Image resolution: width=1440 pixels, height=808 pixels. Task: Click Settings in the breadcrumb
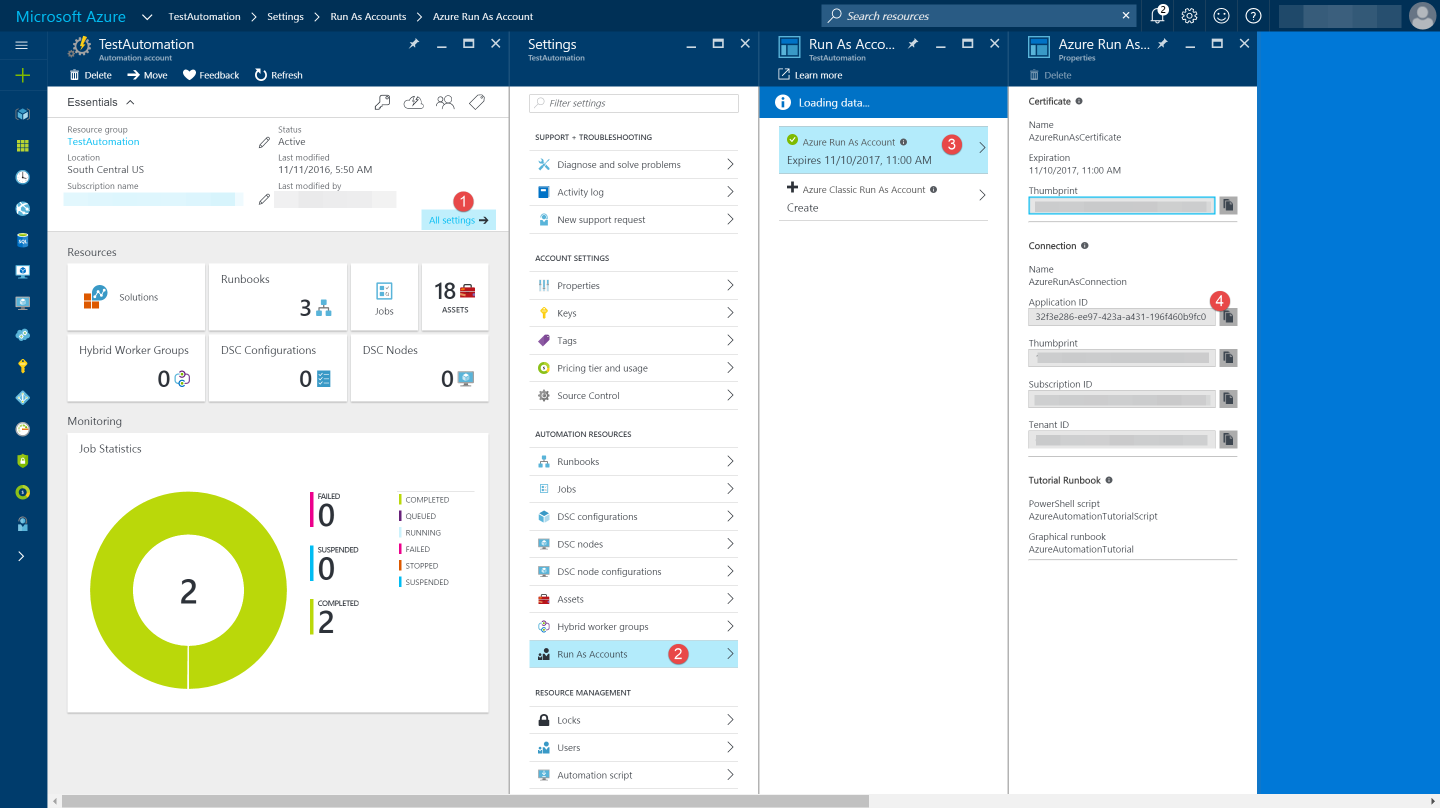[286, 16]
